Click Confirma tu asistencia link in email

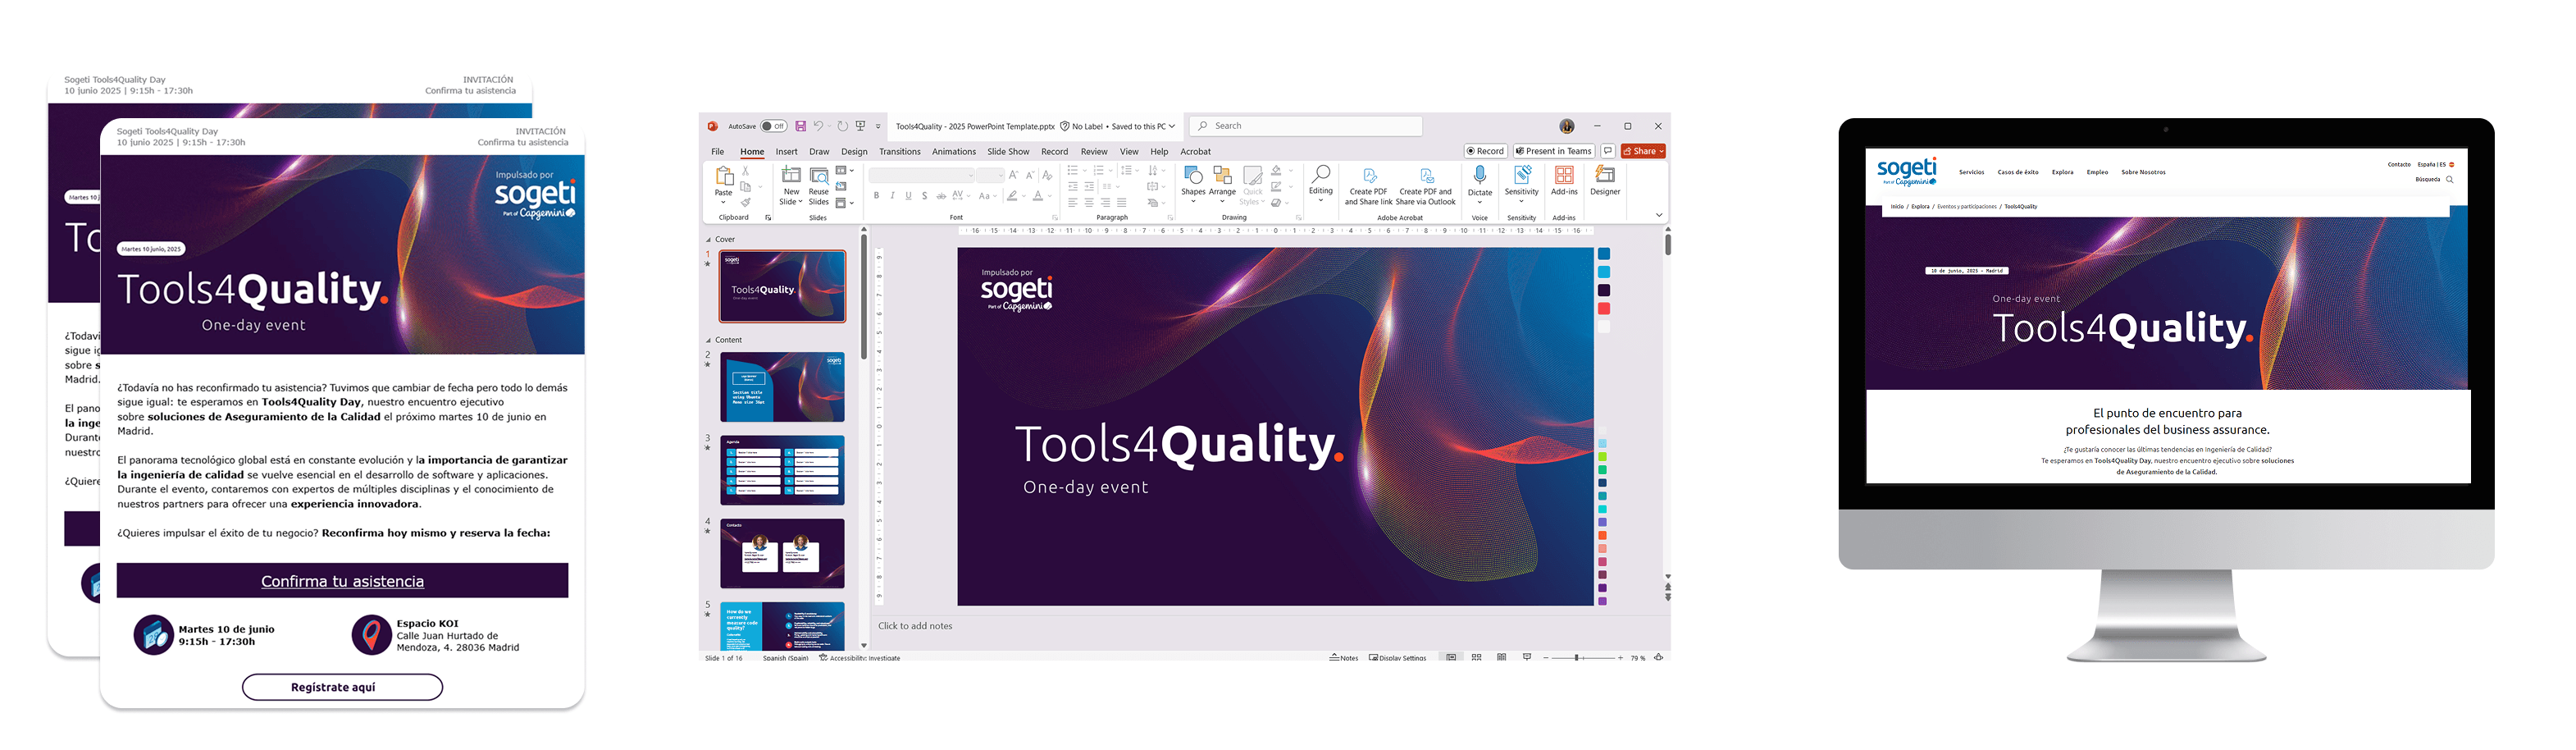(342, 581)
